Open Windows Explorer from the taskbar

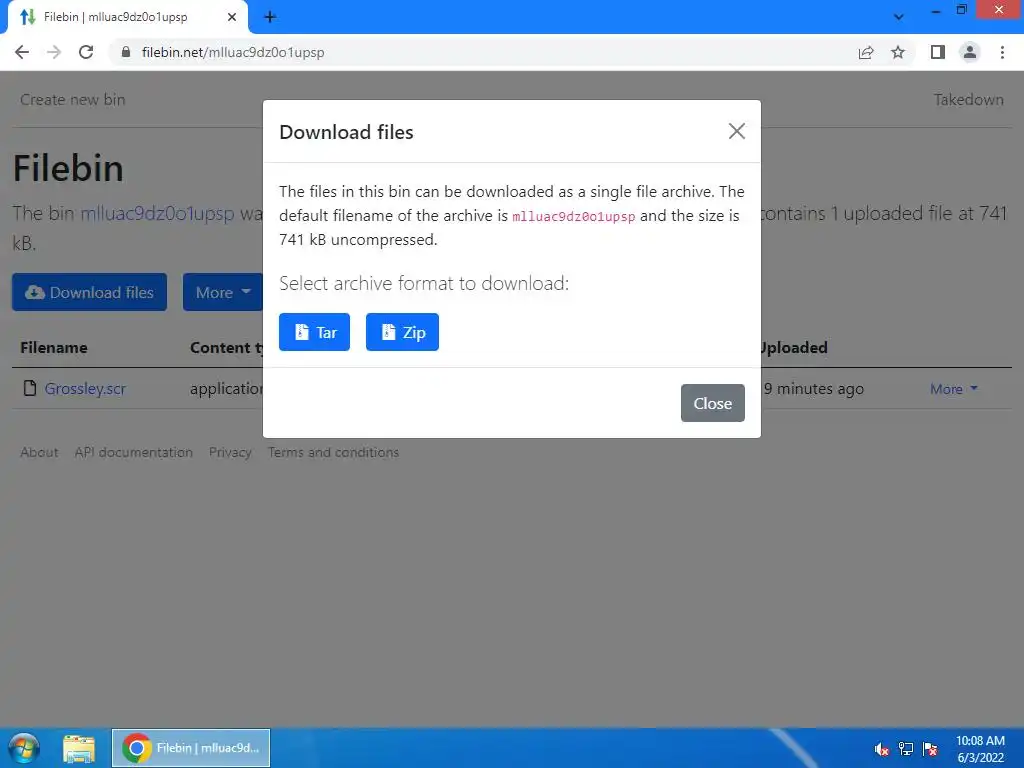79,748
